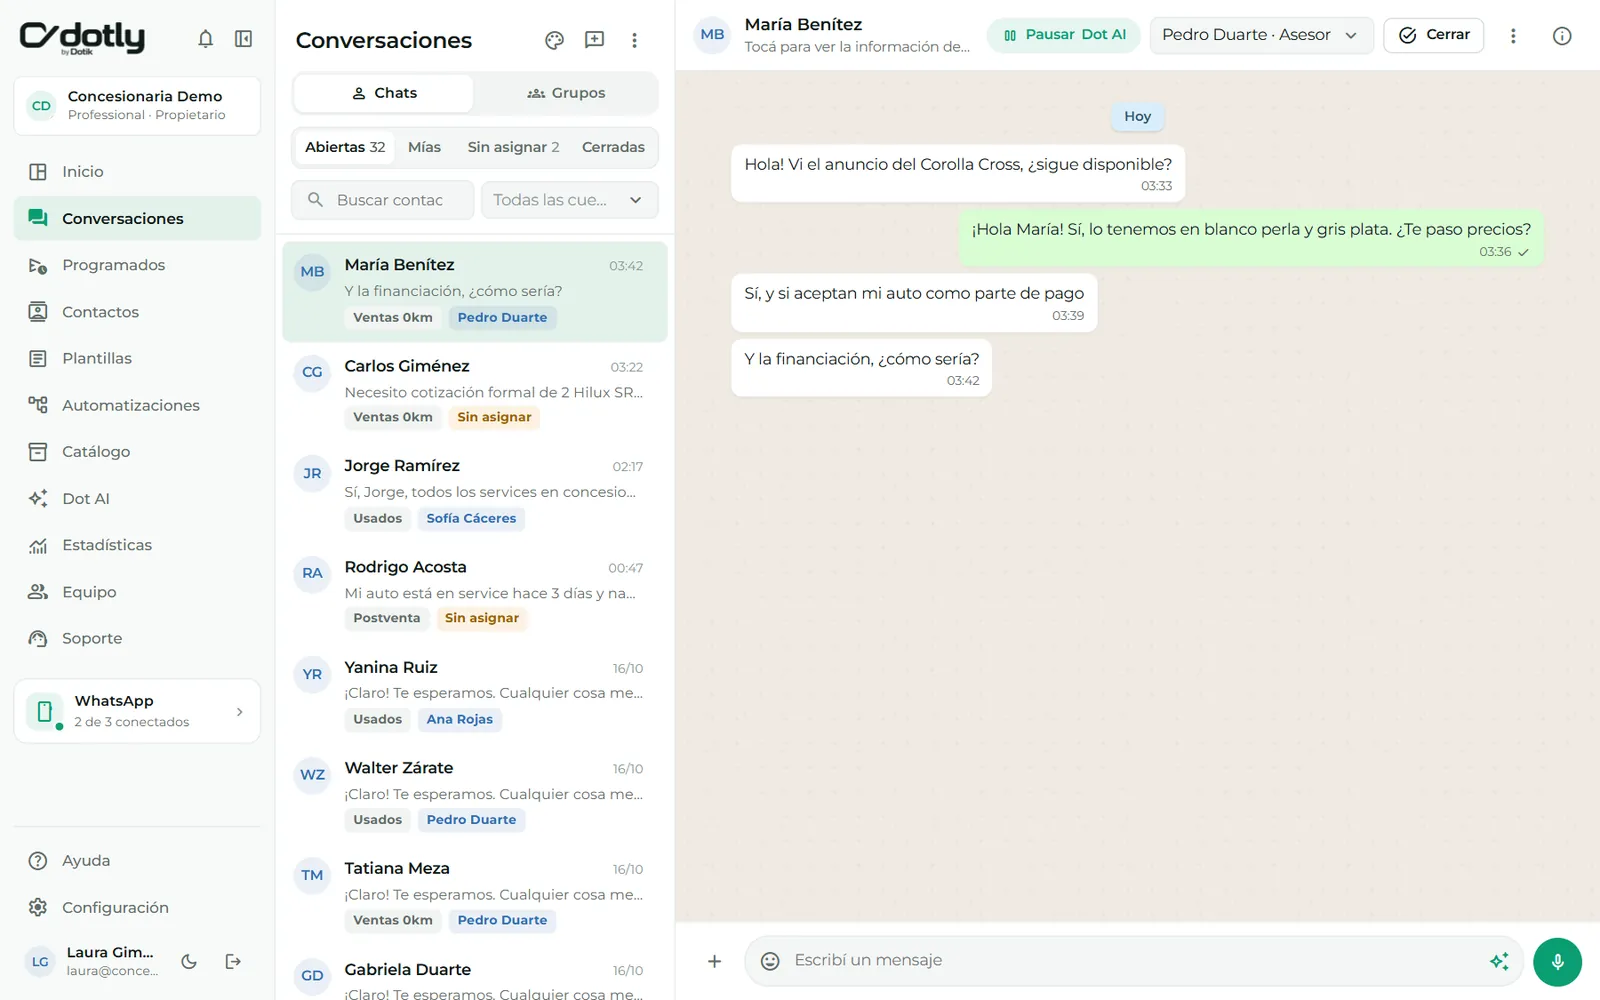The image size is (1600, 1000).
Task: Log out with the exit icon
Action: click(x=233, y=962)
